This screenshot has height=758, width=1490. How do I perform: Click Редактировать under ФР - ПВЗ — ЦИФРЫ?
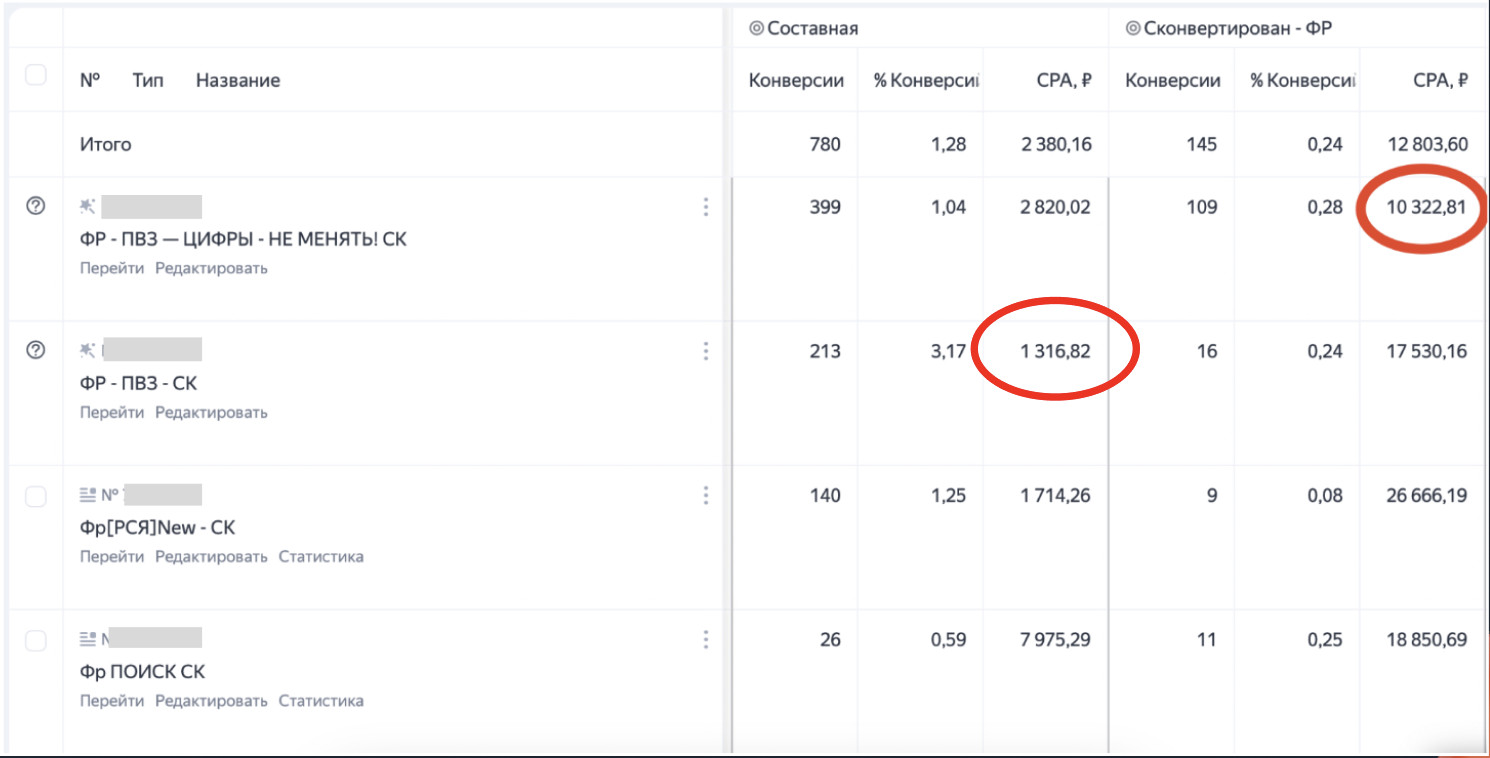point(211,268)
